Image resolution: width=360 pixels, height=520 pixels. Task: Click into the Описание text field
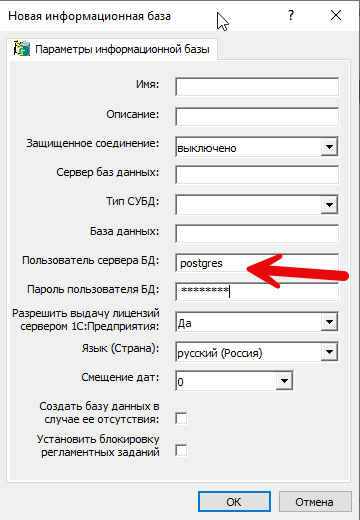pos(257,116)
